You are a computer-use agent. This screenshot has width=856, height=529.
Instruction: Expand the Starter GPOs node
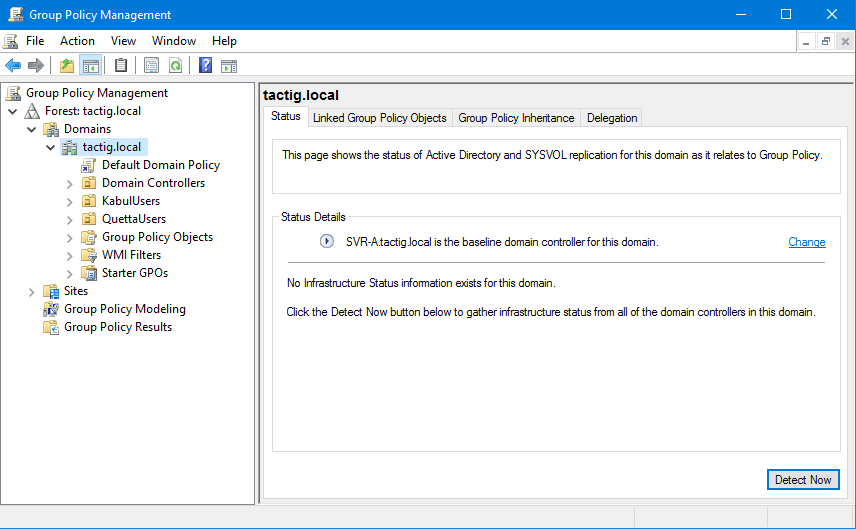69,274
